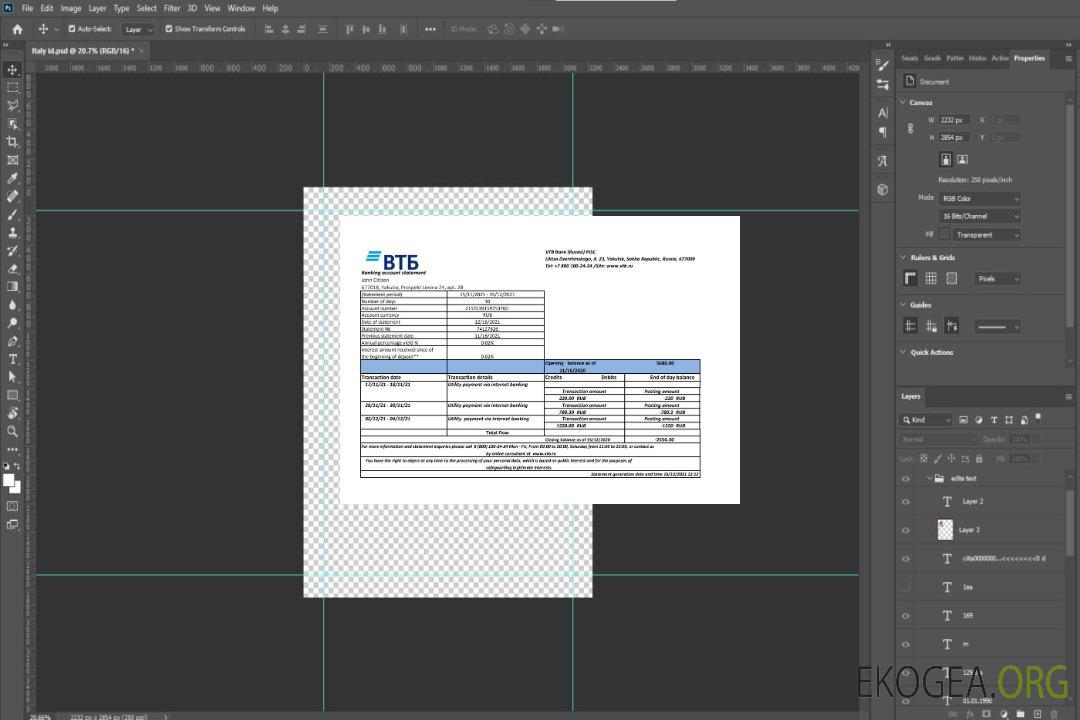This screenshot has width=1080, height=720.
Task: Select the Horizontal Type tool
Action: pyautogui.click(x=12, y=359)
